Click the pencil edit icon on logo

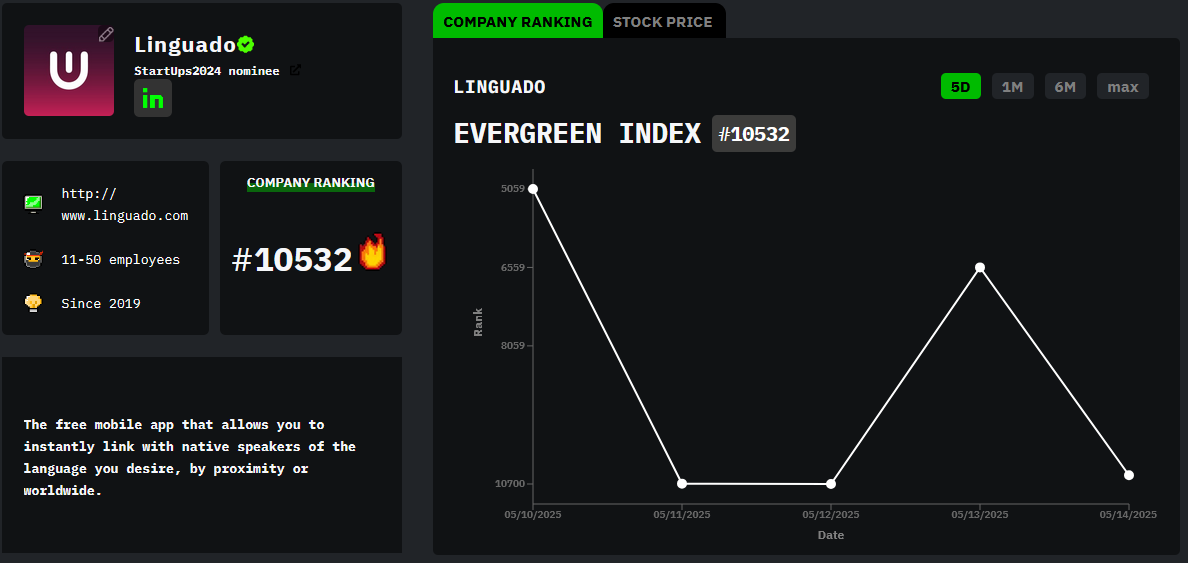[x=106, y=34]
